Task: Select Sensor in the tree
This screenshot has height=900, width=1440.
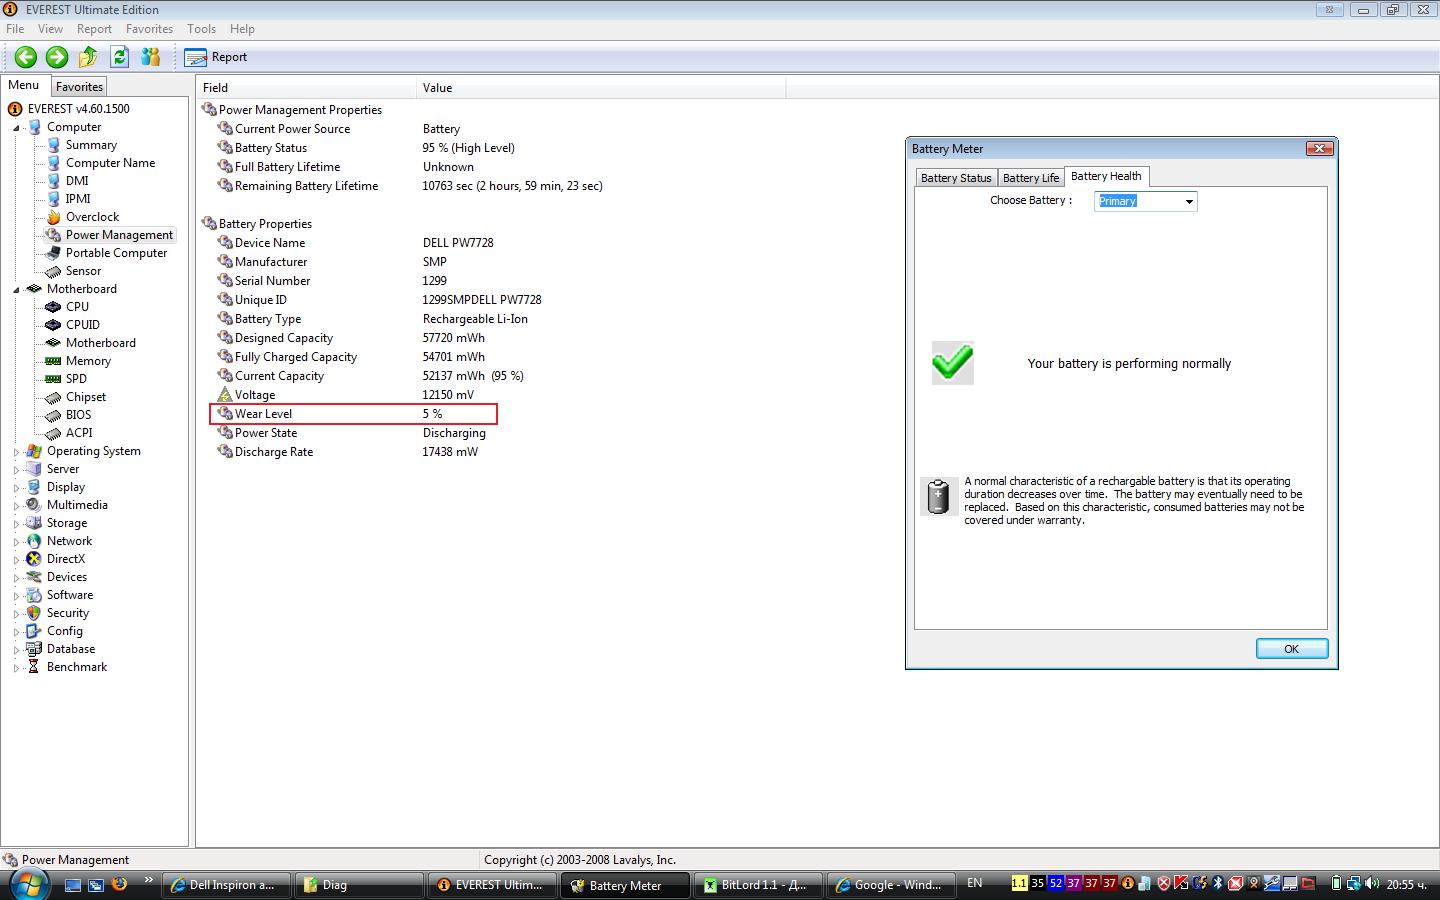Action: click(83, 271)
